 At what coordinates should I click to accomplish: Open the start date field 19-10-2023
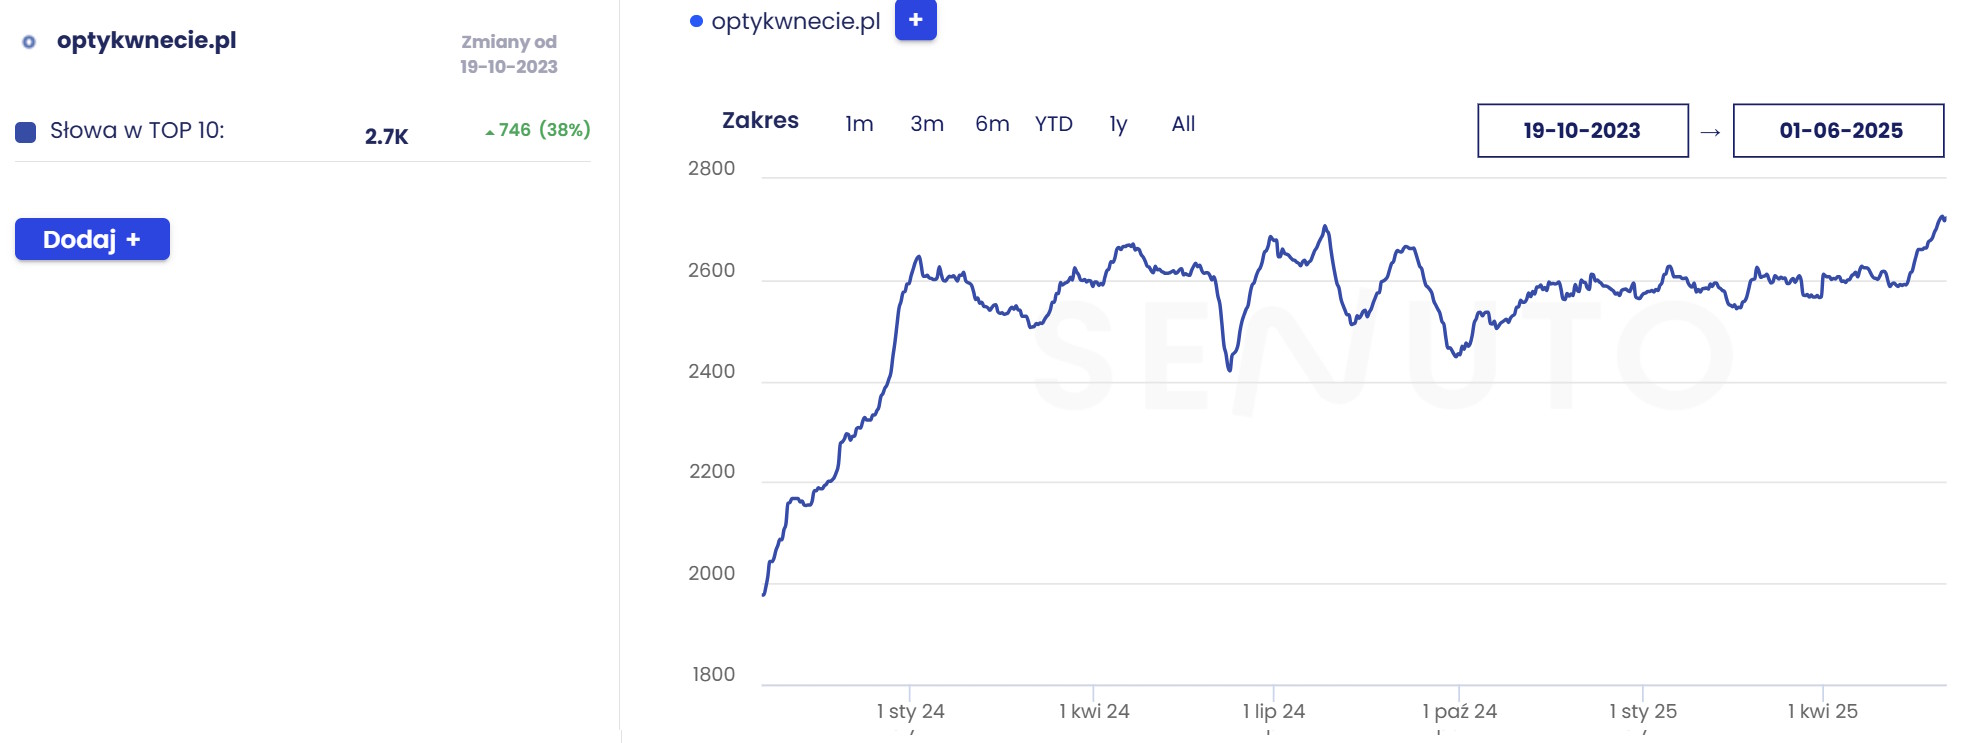1582,131
